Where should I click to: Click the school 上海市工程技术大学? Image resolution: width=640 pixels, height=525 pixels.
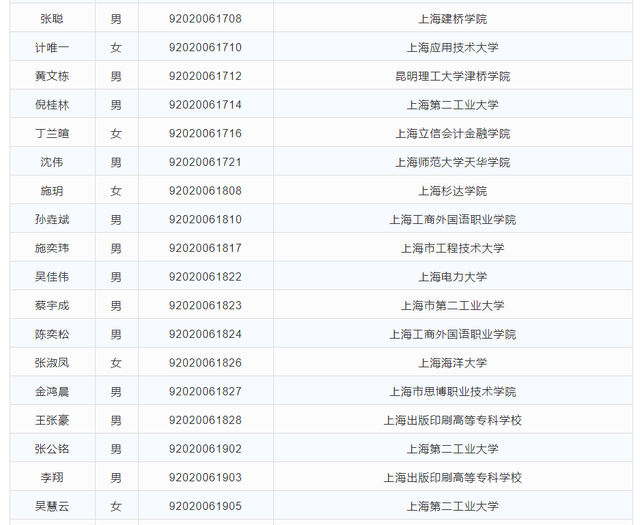point(453,248)
